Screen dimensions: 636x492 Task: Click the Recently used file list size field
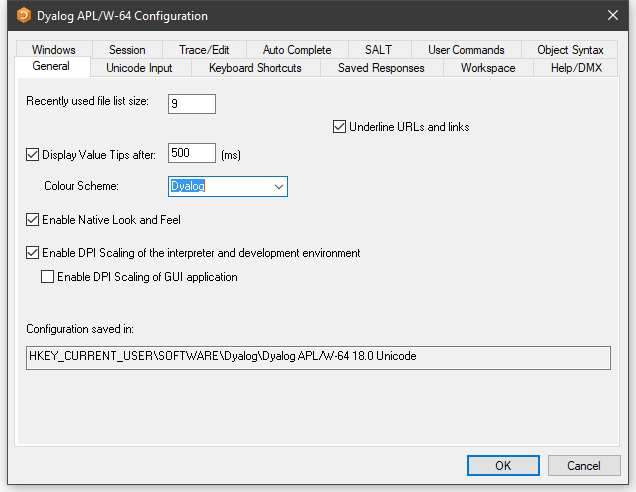[192, 104]
